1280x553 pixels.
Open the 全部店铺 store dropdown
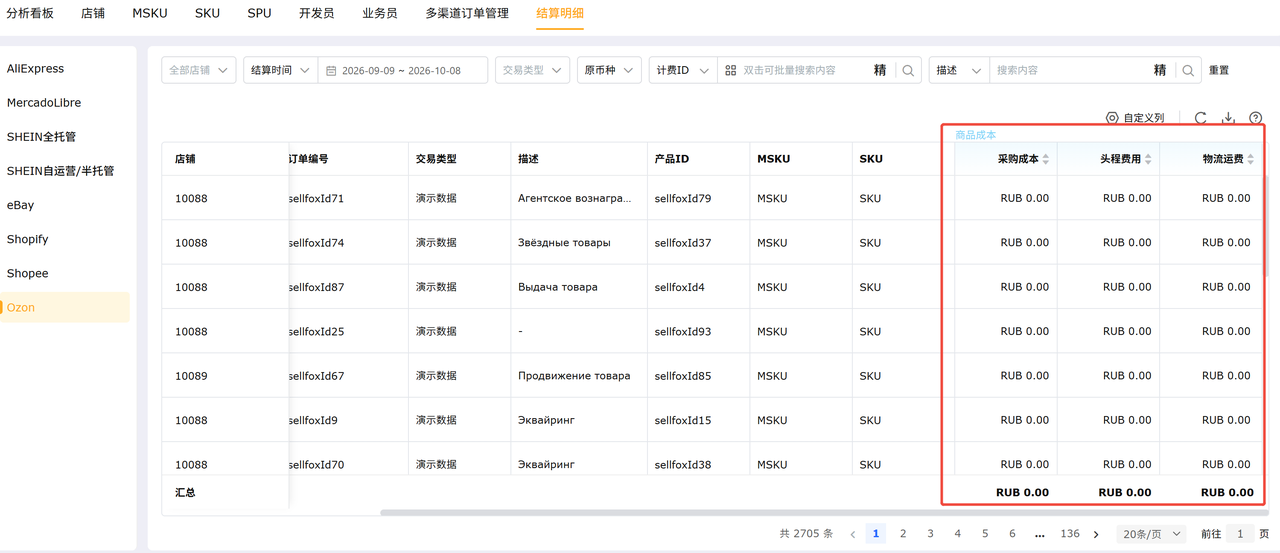[x=199, y=70]
